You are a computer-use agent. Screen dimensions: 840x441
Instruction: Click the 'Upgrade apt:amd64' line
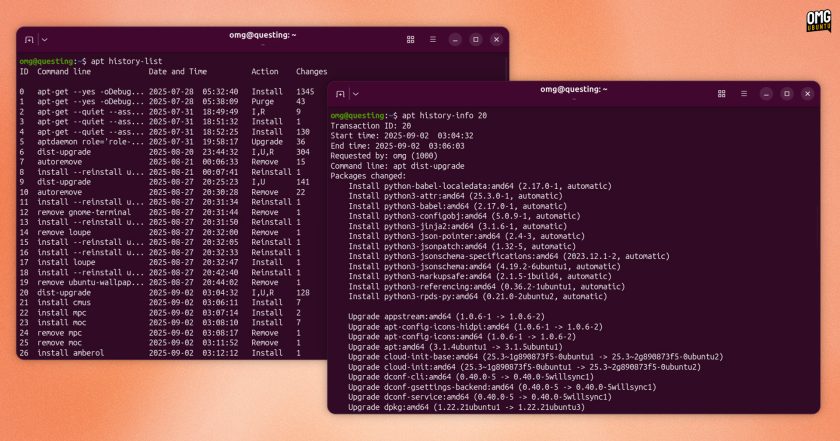[x=455, y=347]
